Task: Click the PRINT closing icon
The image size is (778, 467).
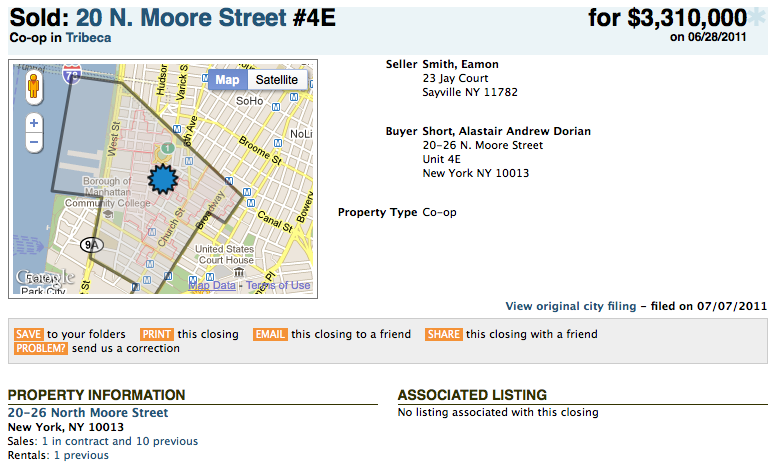Action: pos(157,334)
